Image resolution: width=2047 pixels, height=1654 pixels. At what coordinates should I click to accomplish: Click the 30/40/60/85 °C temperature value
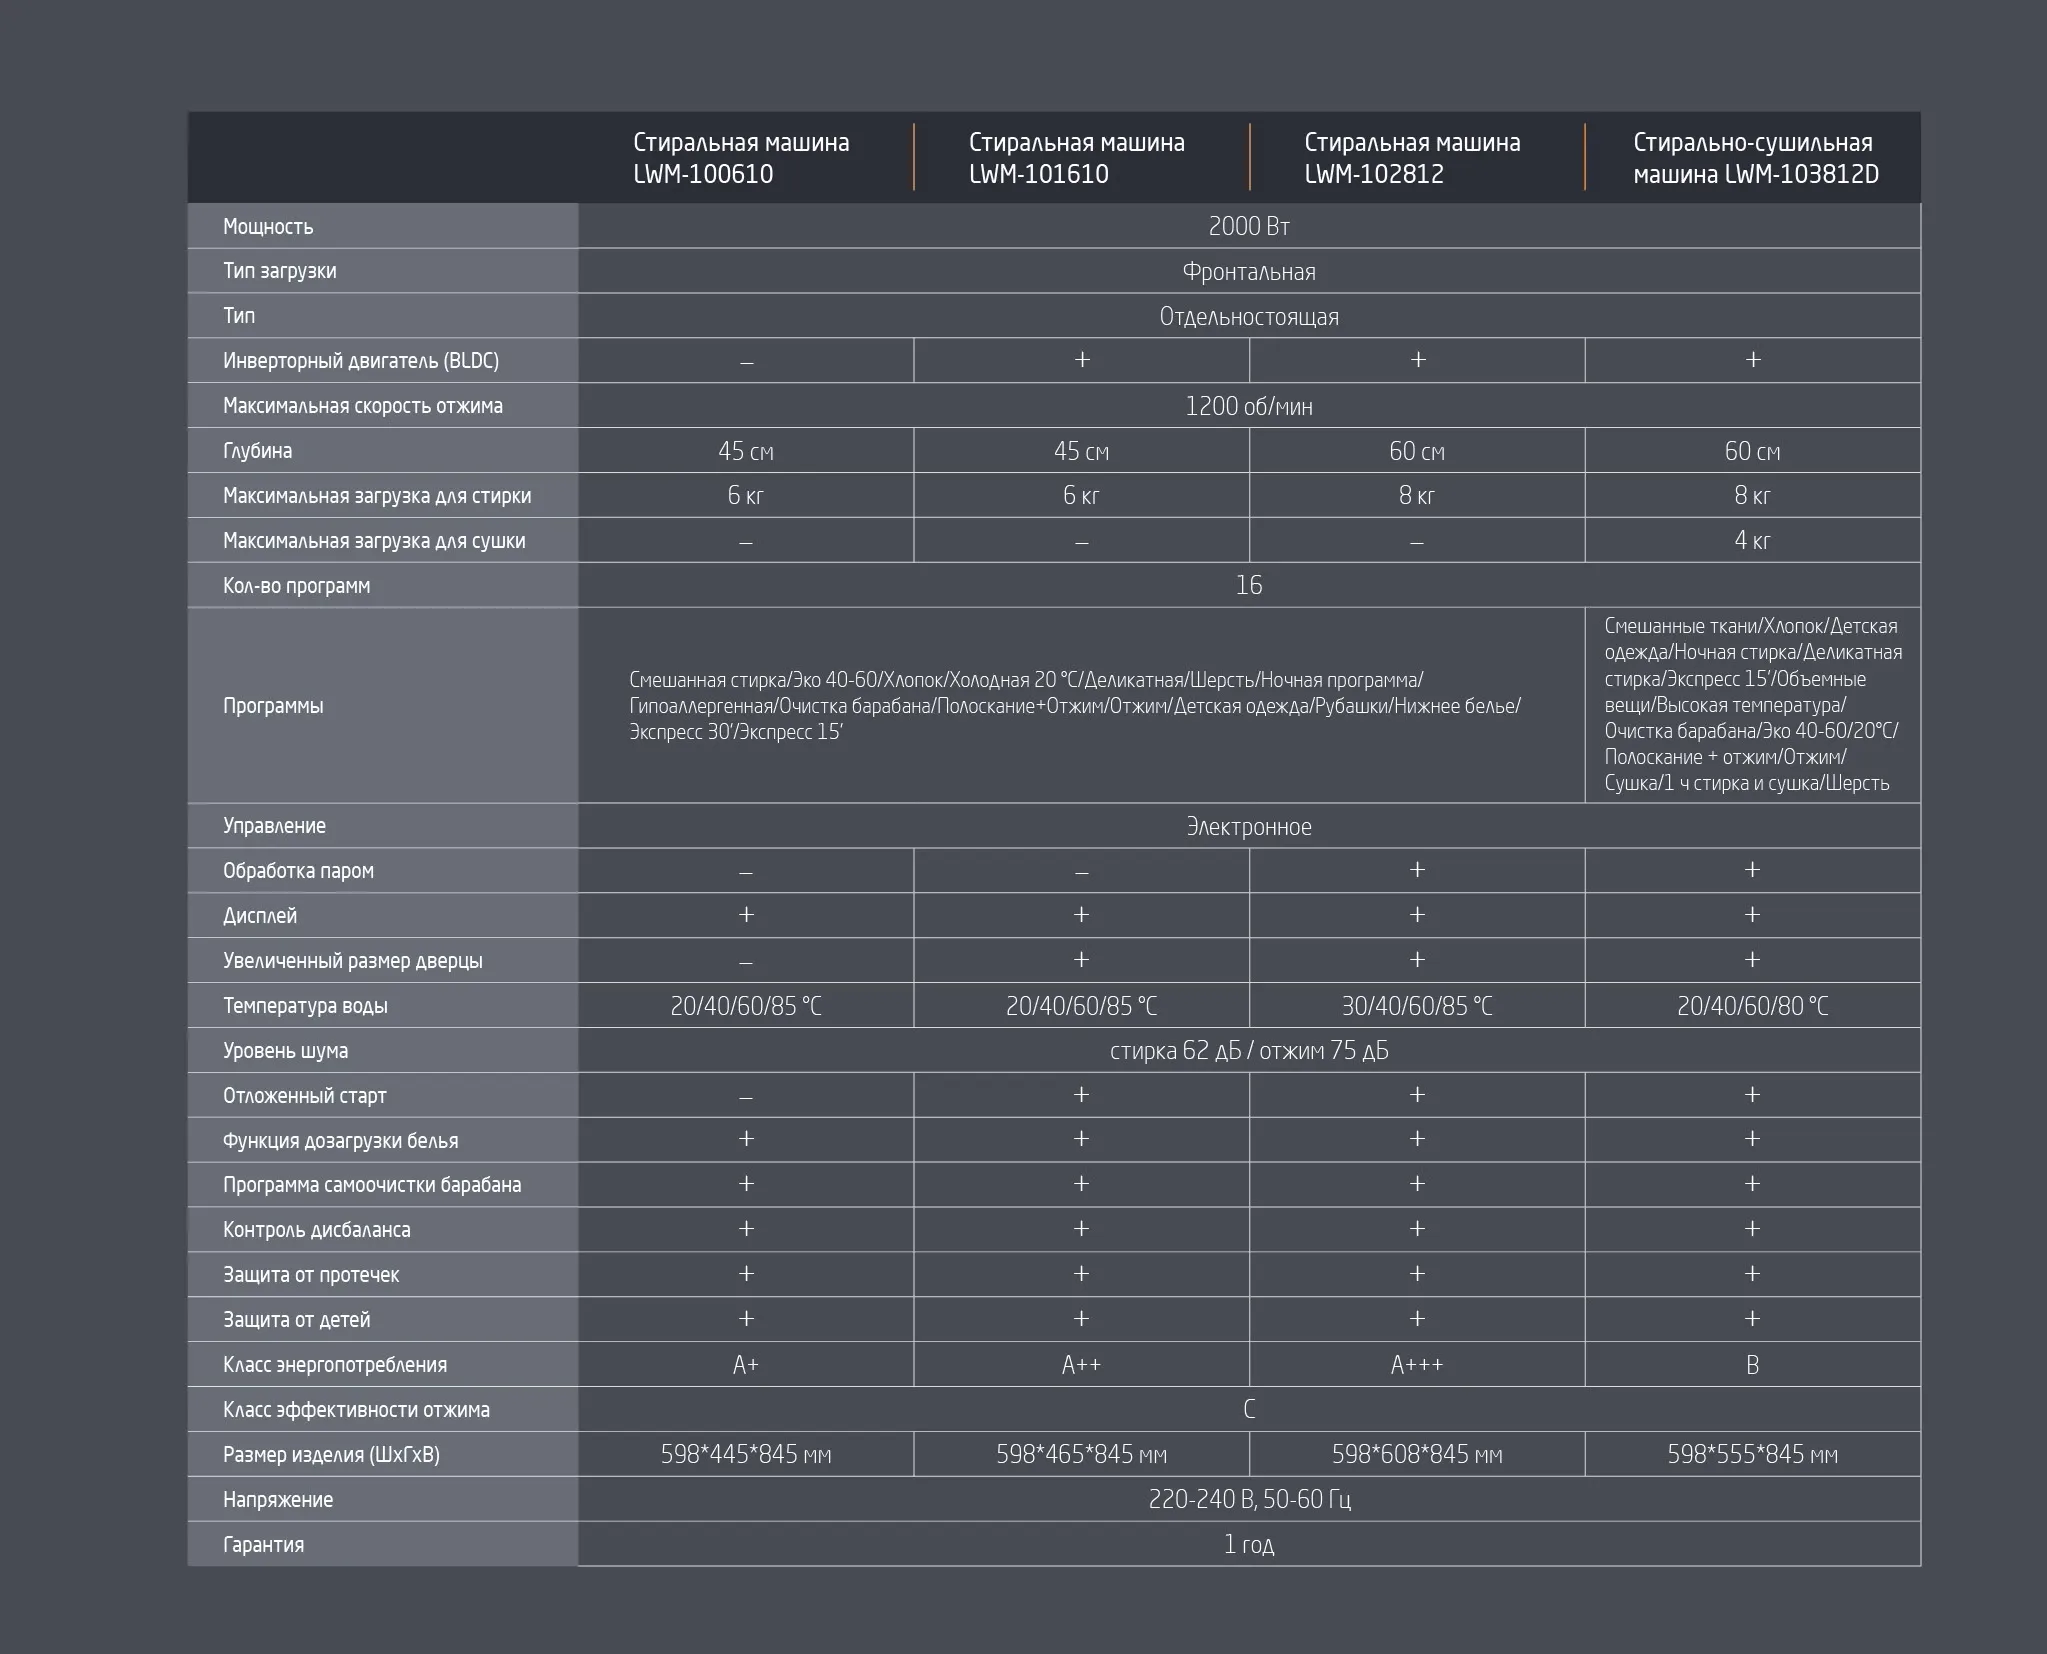coord(1416,1006)
